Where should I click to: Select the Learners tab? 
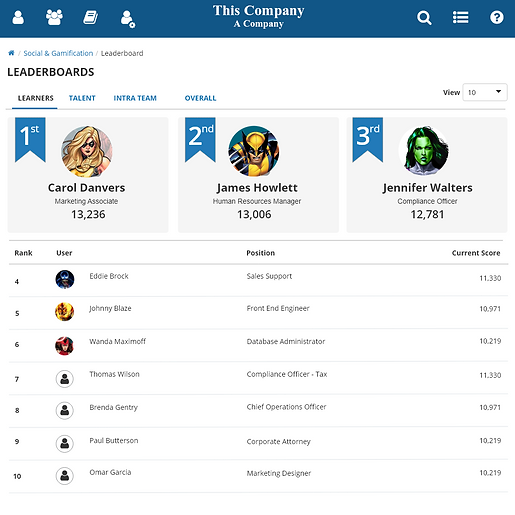(x=35, y=98)
